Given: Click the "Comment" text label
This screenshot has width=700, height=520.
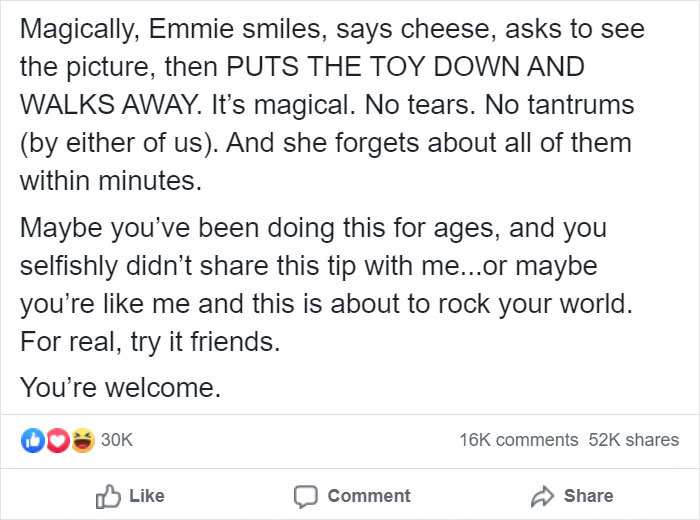Looking at the screenshot, I should tap(368, 495).
